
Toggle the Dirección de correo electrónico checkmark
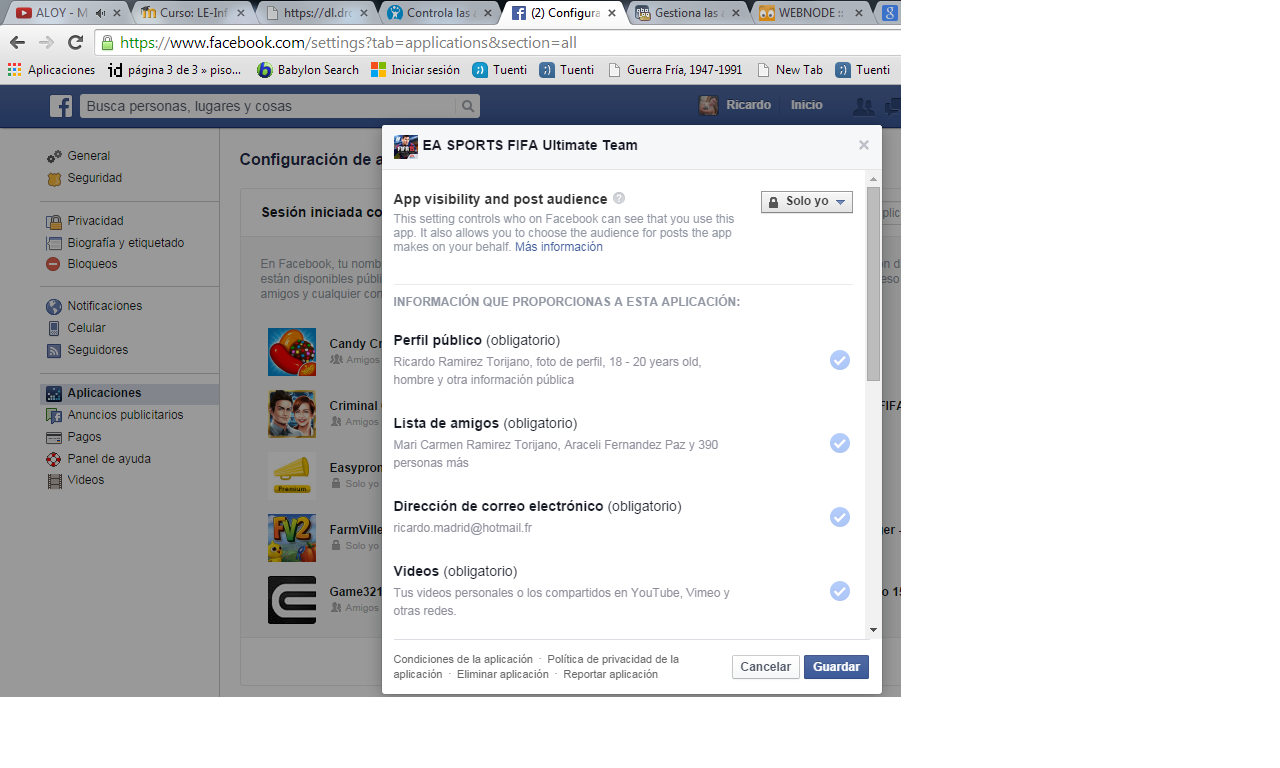840,517
